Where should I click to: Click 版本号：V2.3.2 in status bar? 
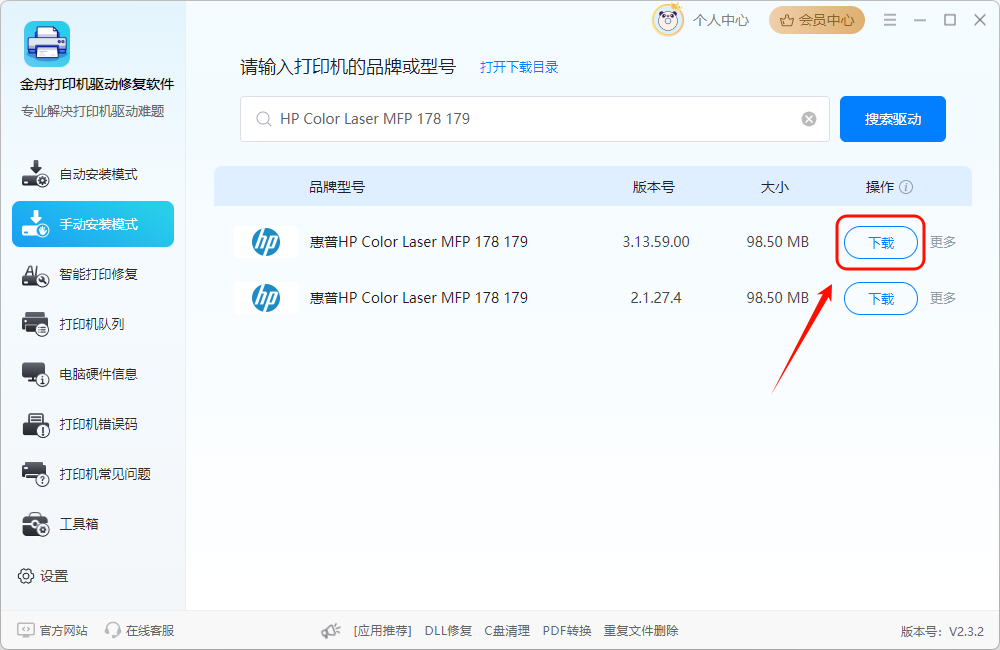point(942,632)
